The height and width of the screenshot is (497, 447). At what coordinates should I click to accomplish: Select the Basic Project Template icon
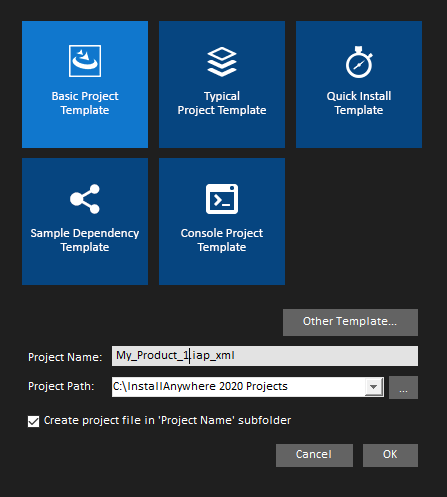[85, 61]
